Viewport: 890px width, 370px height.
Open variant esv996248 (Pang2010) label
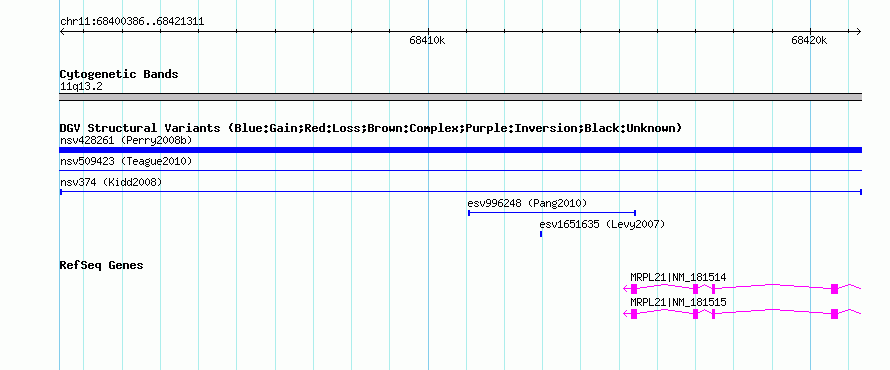tap(527, 203)
